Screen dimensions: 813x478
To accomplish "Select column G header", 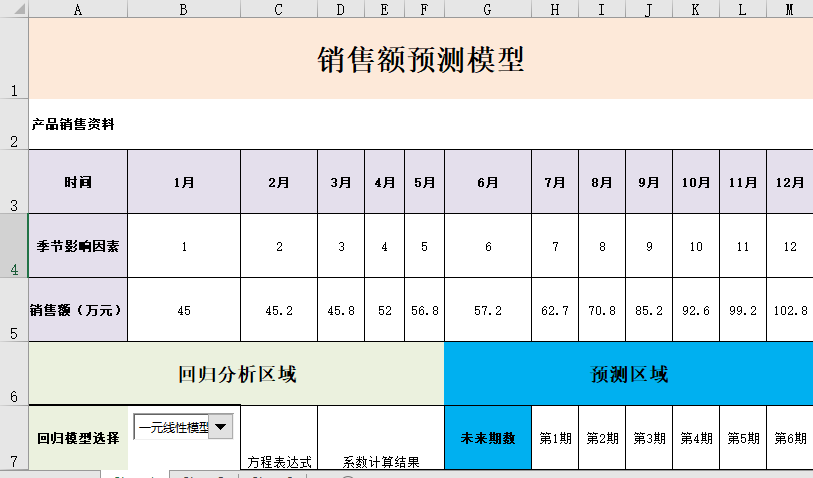I will [487, 8].
